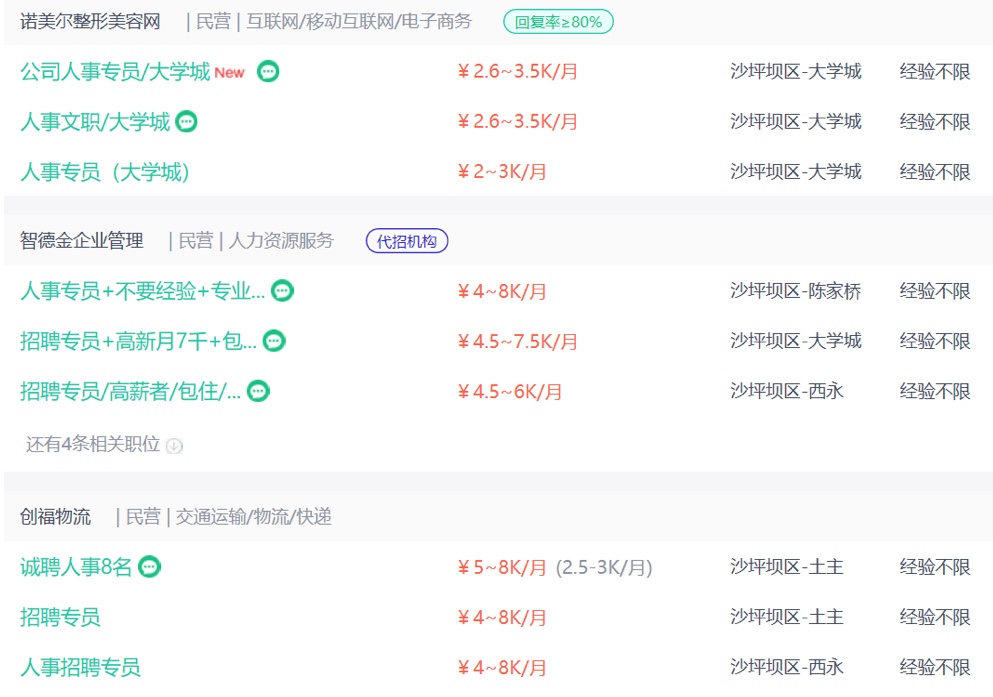Image resolution: width=993 pixels, height=697 pixels.
Task: Open company 诺美尔整形美容网
Action: (x=90, y=22)
